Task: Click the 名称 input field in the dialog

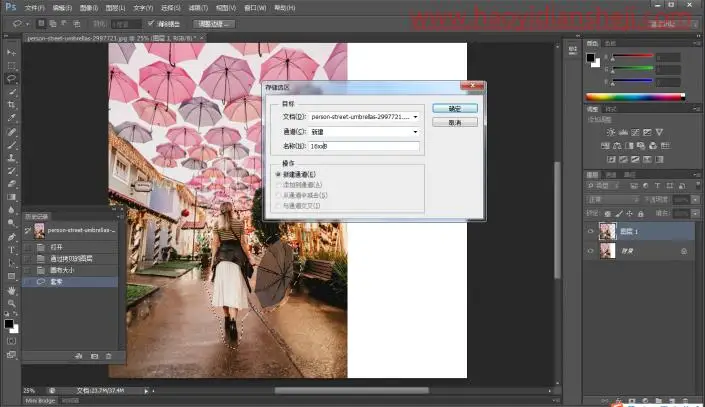Action: (x=364, y=146)
